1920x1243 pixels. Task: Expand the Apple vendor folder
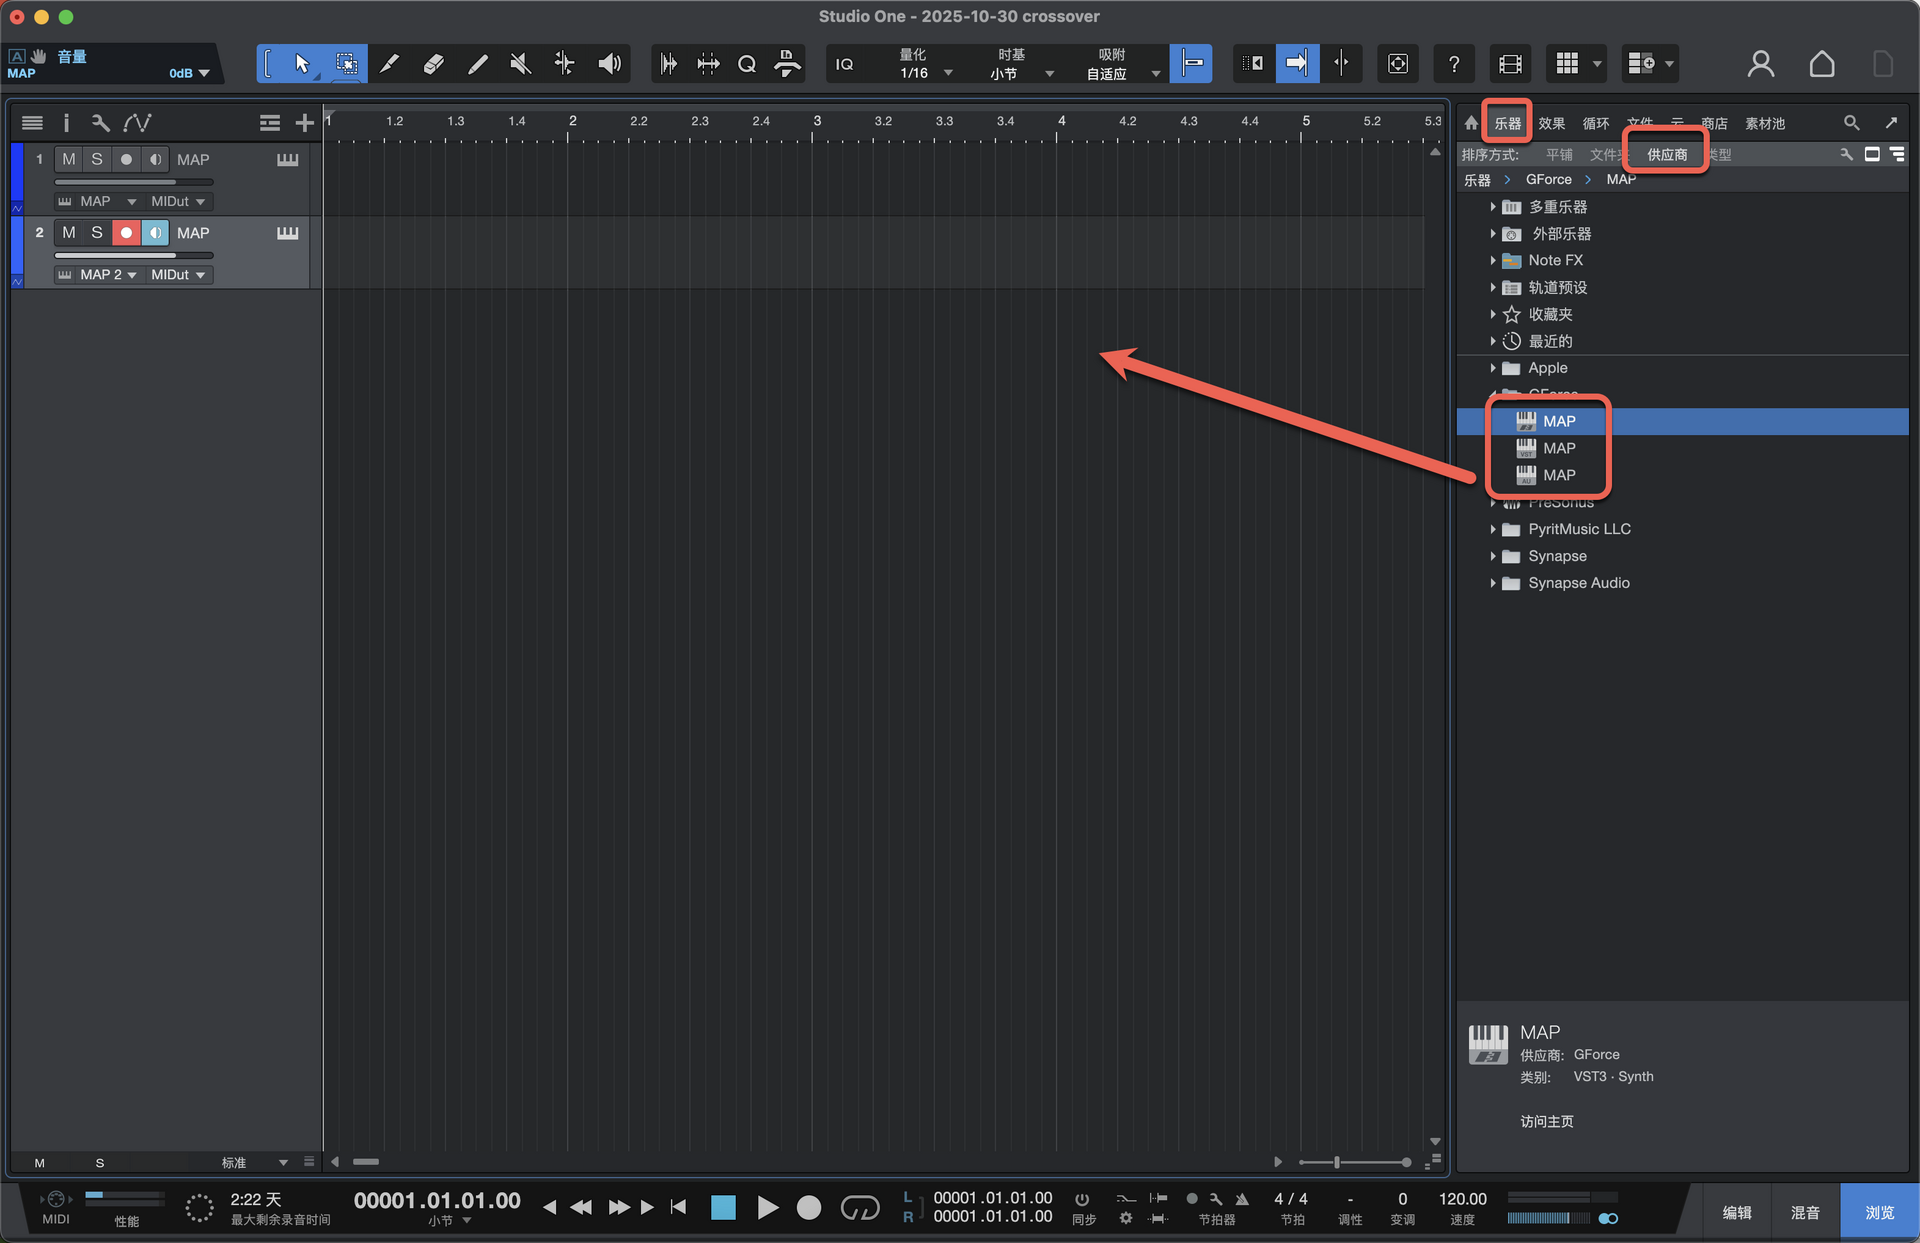[x=1493, y=368]
